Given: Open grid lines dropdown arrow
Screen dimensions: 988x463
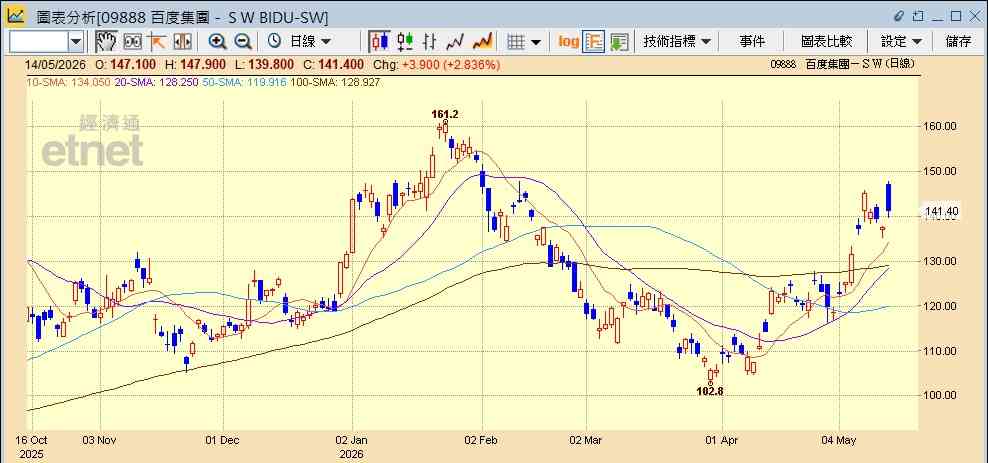Looking at the screenshot, I should click(536, 42).
